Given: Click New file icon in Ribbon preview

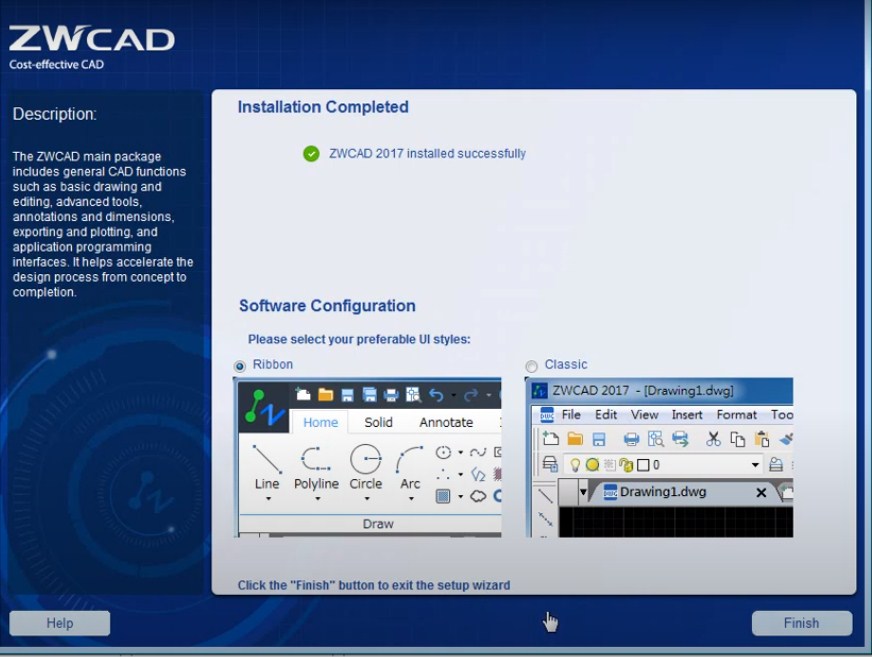Looking at the screenshot, I should tap(303, 394).
